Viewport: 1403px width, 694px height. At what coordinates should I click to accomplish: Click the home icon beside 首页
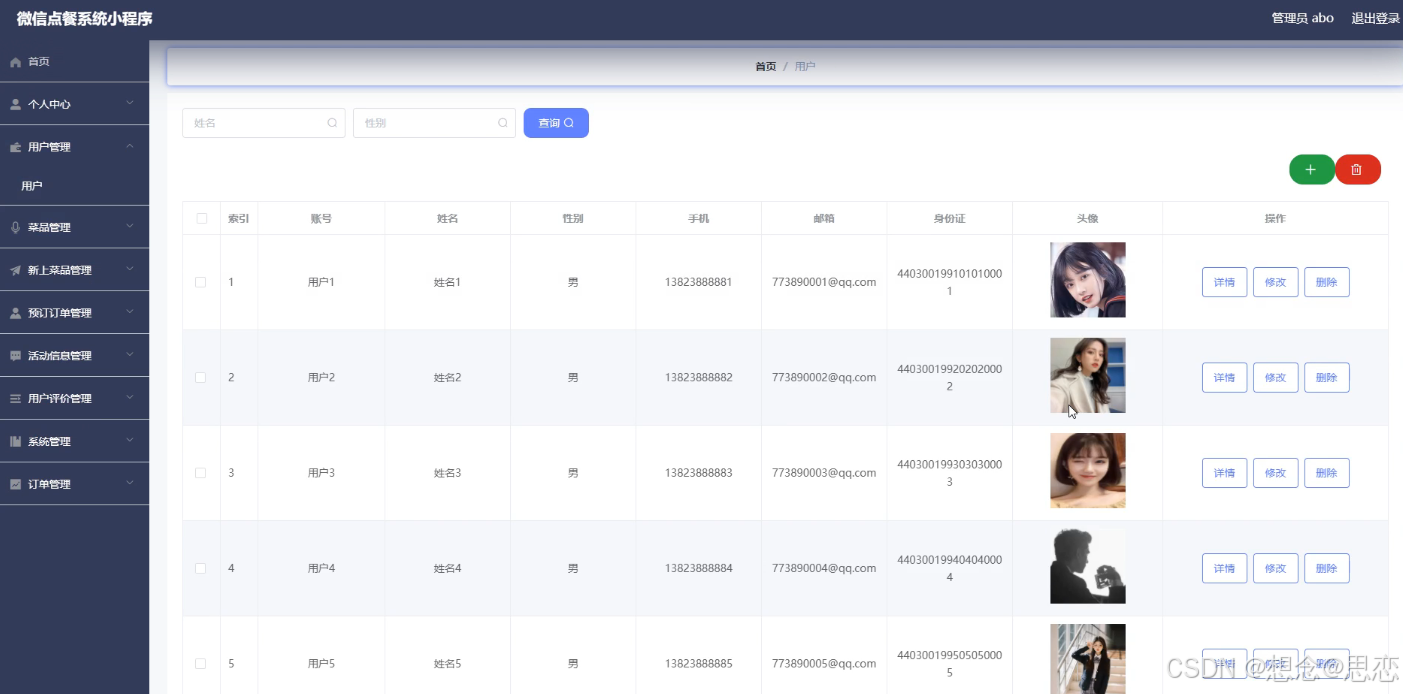coord(15,62)
